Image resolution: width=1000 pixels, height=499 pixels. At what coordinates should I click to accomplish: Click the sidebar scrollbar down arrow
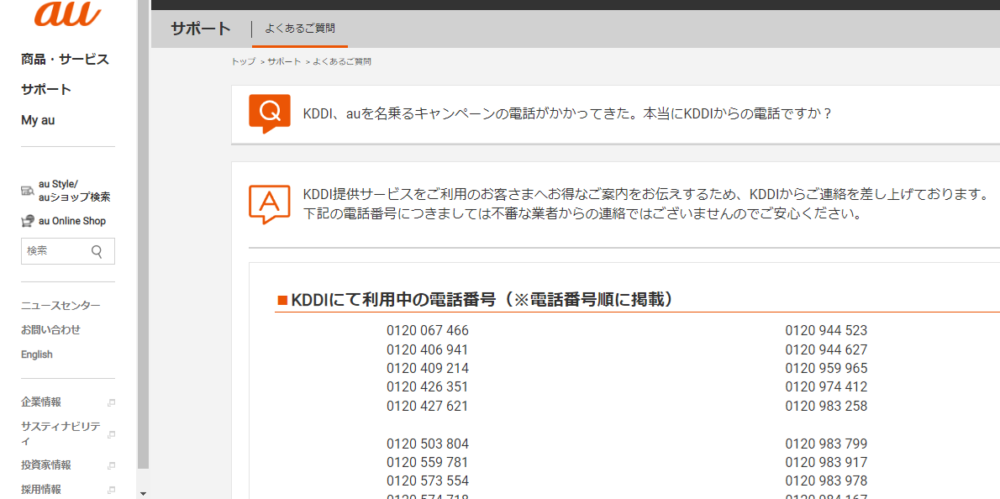(143, 493)
